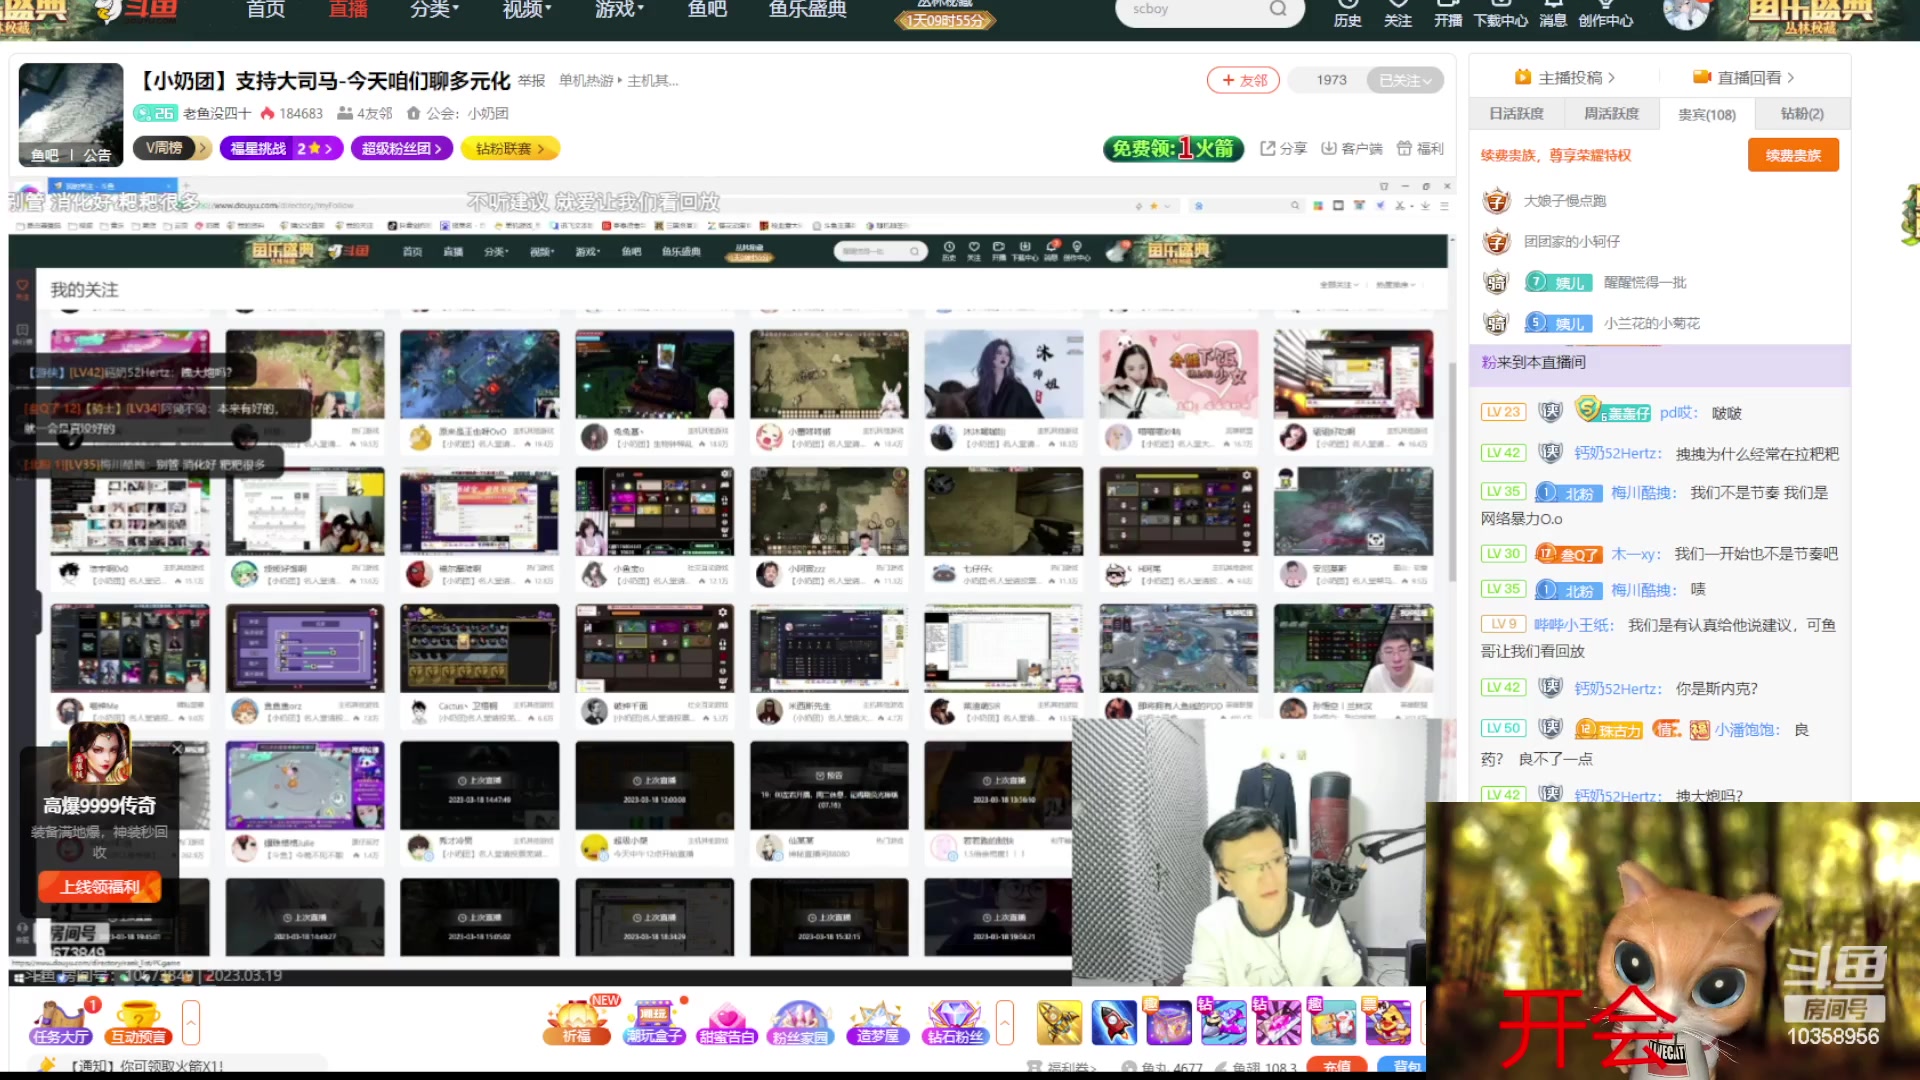The height and width of the screenshot is (1080, 1920).
Task: Click 客户端 client download icon
Action: pyautogui.click(x=1352, y=148)
